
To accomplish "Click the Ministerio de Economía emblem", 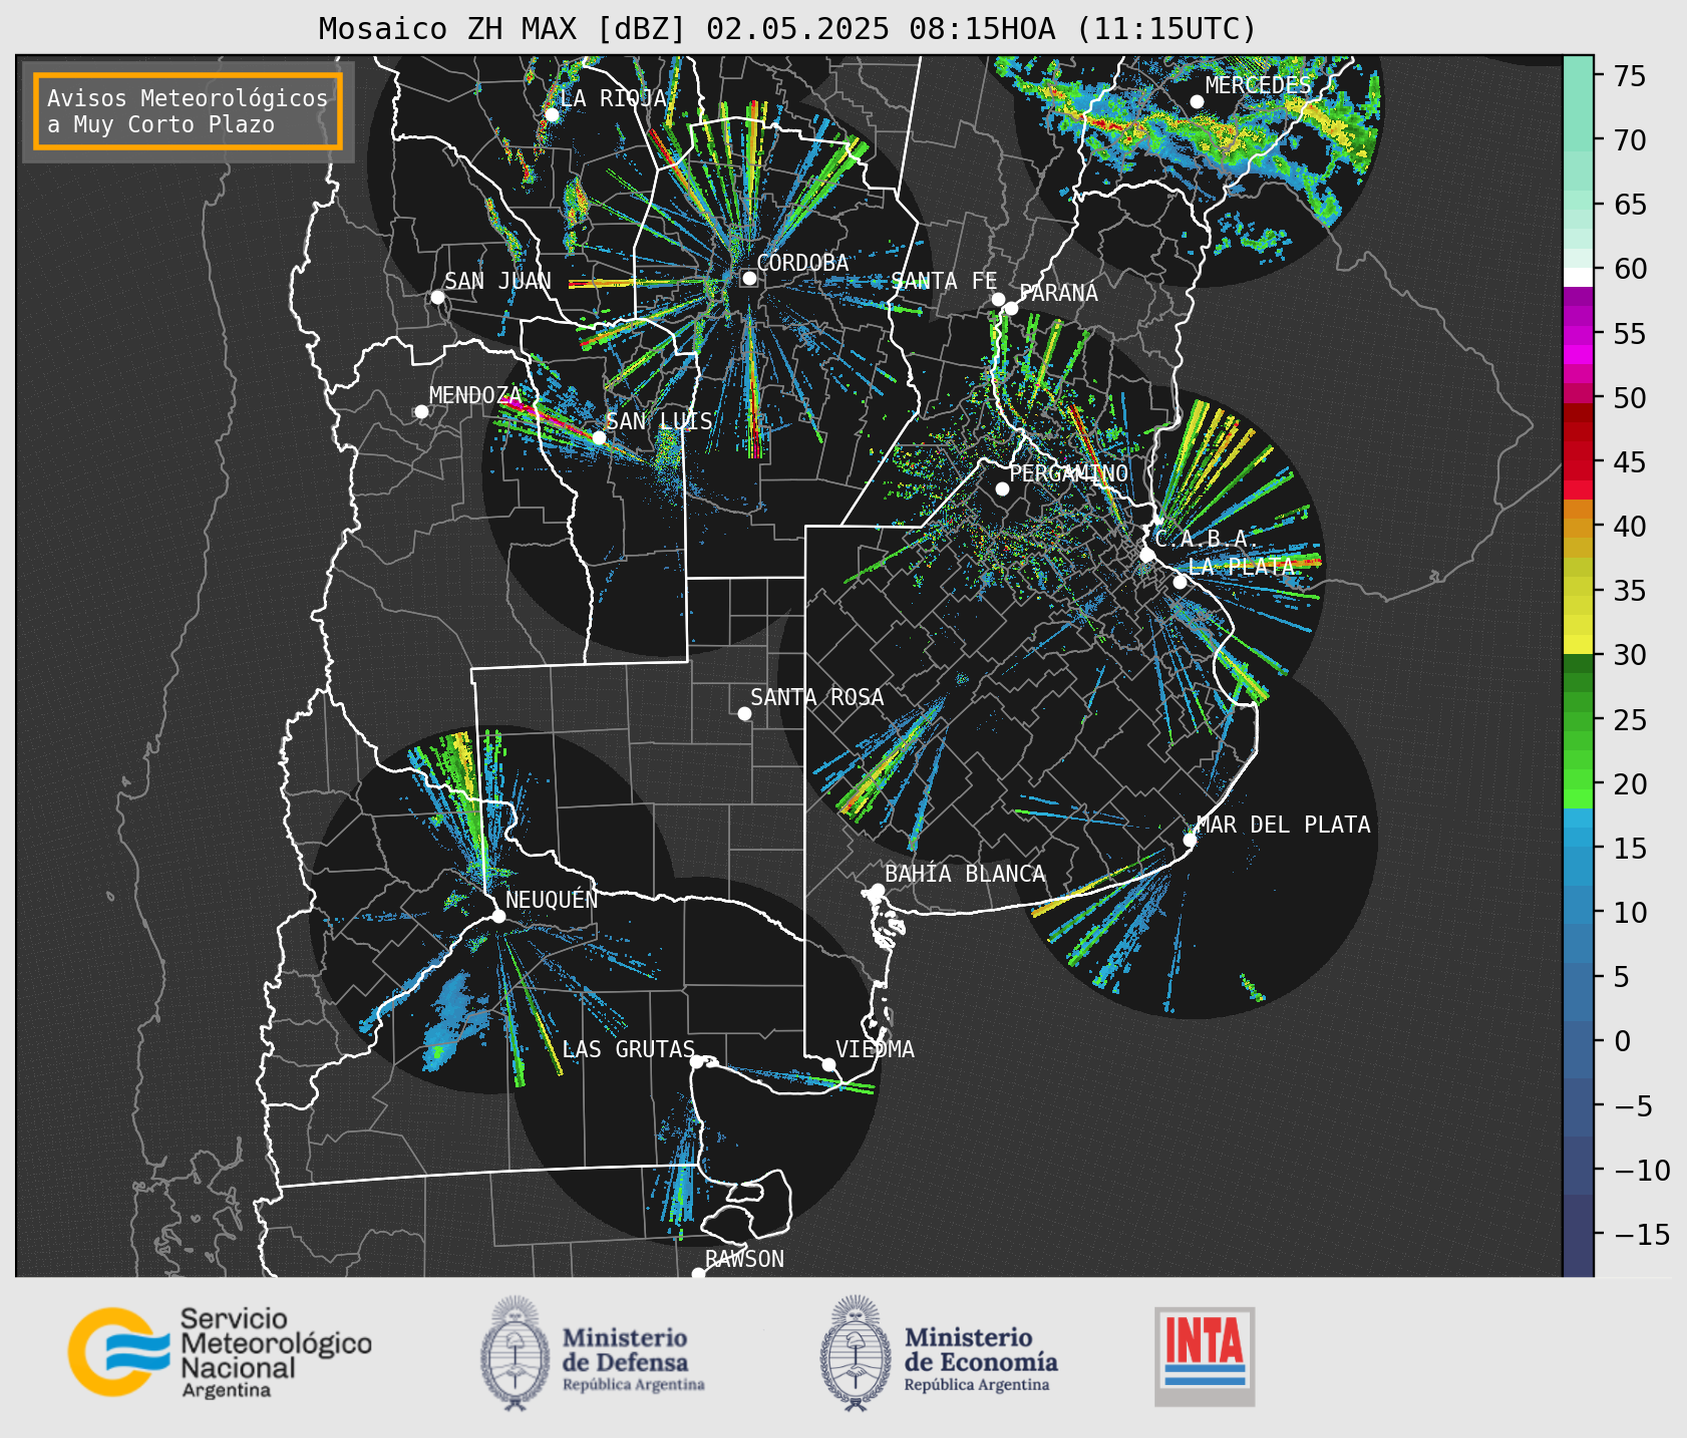I will pyautogui.click(x=855, y=1353).
